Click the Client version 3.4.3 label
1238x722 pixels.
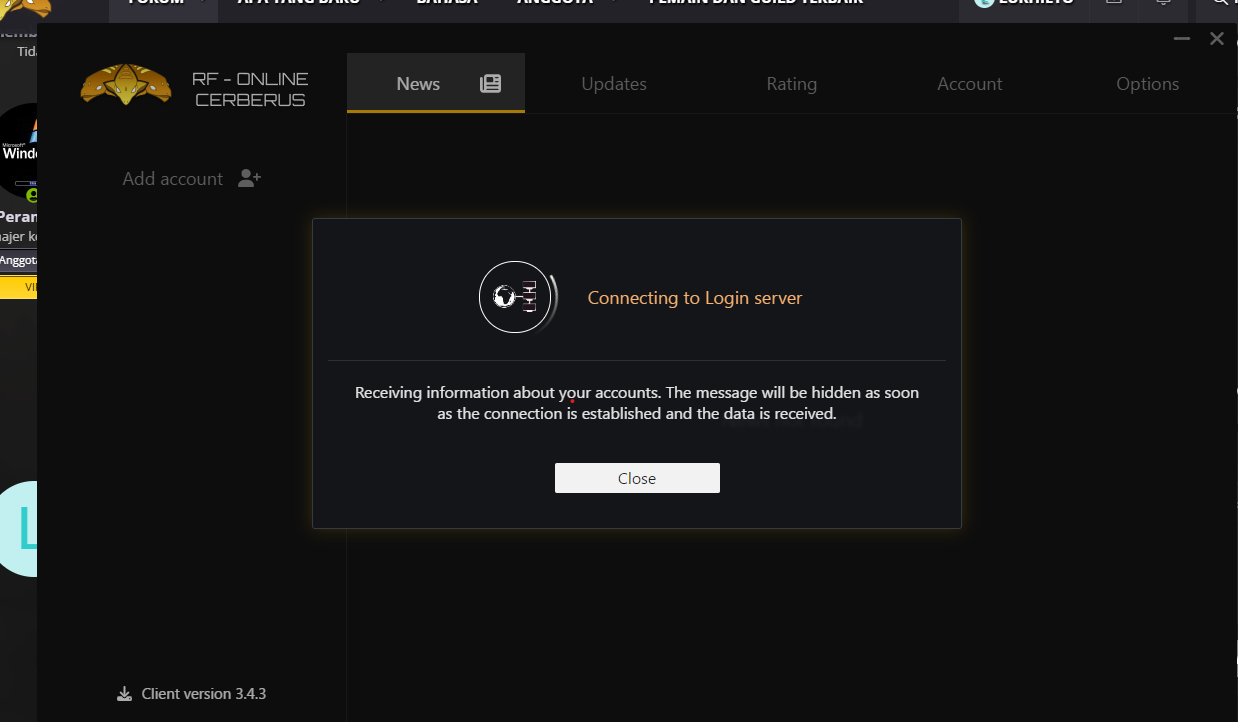203,694
